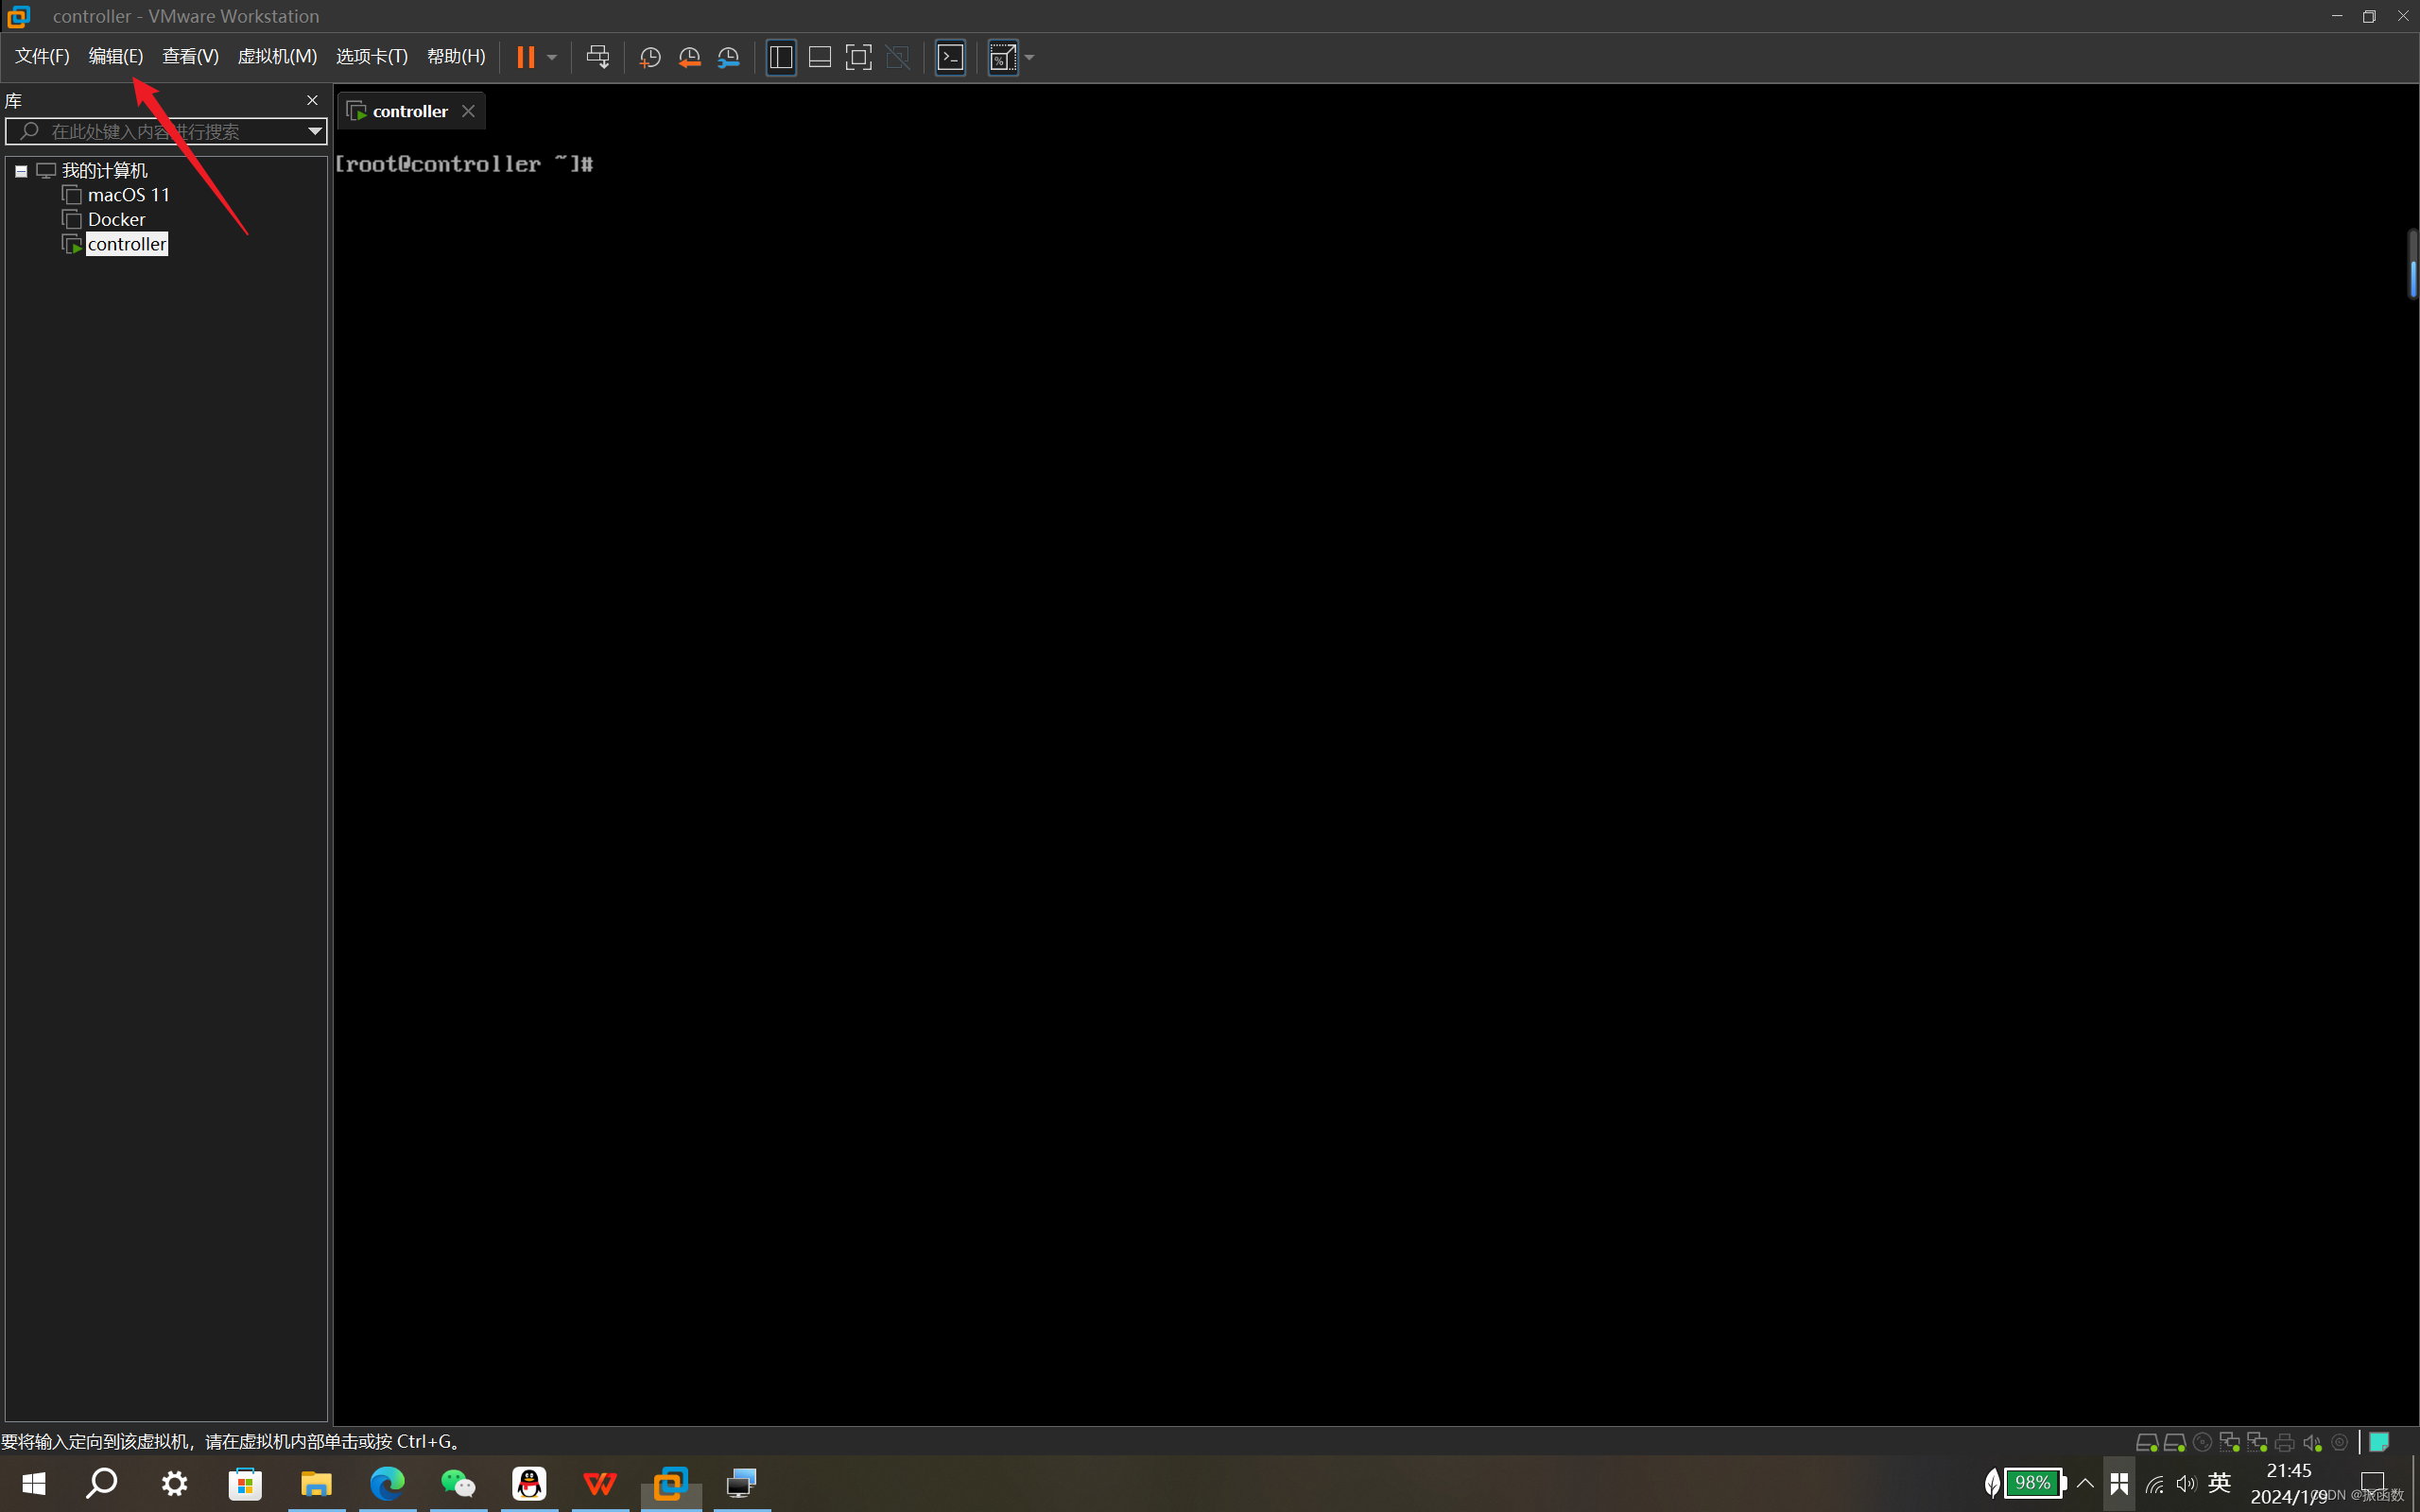Click the disabled Unity mode icon
This screenshot has height=1512, width=2420.
[898, 57]
